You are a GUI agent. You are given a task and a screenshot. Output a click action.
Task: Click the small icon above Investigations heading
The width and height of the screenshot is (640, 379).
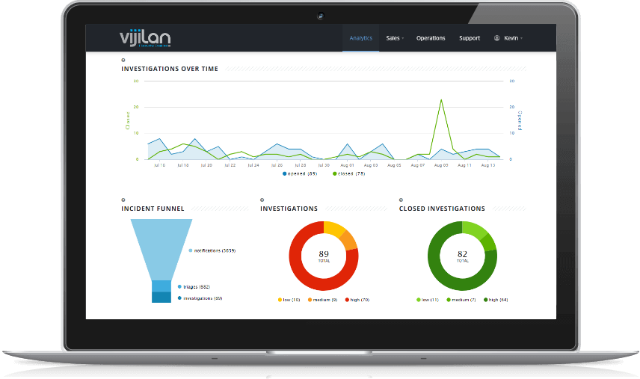tap(262, 200)
